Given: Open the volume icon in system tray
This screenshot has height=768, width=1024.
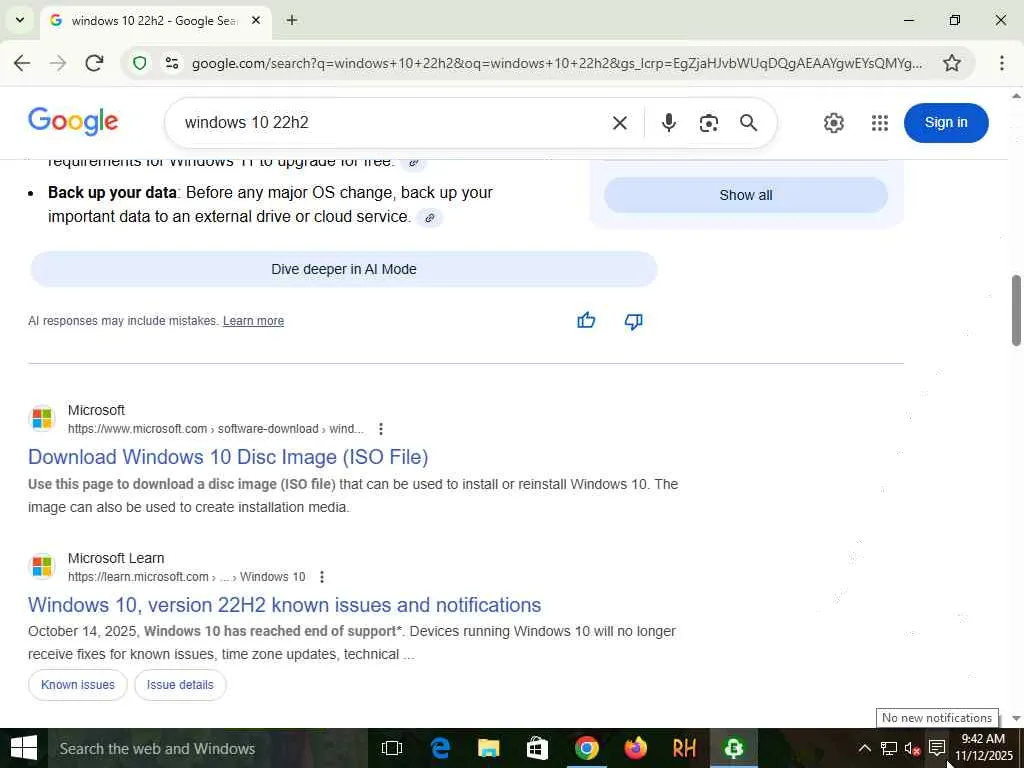Looking at the screenshot, I should [912, 748].
